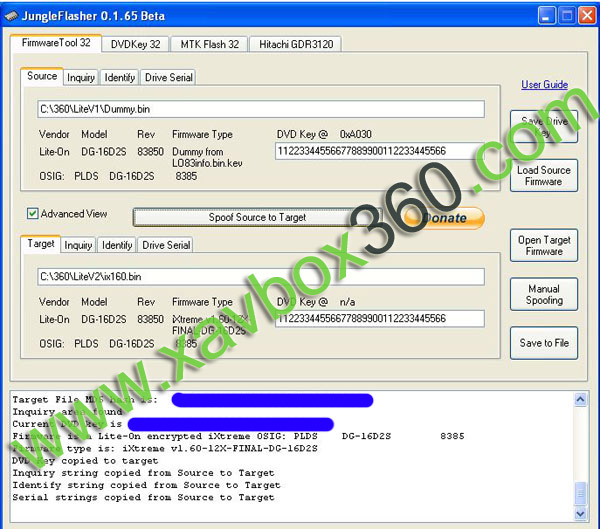Image resolution: width=600 pixels, height=529 pixels.
Task: Open Manual Spoofing
Action: tap(544, 294)
